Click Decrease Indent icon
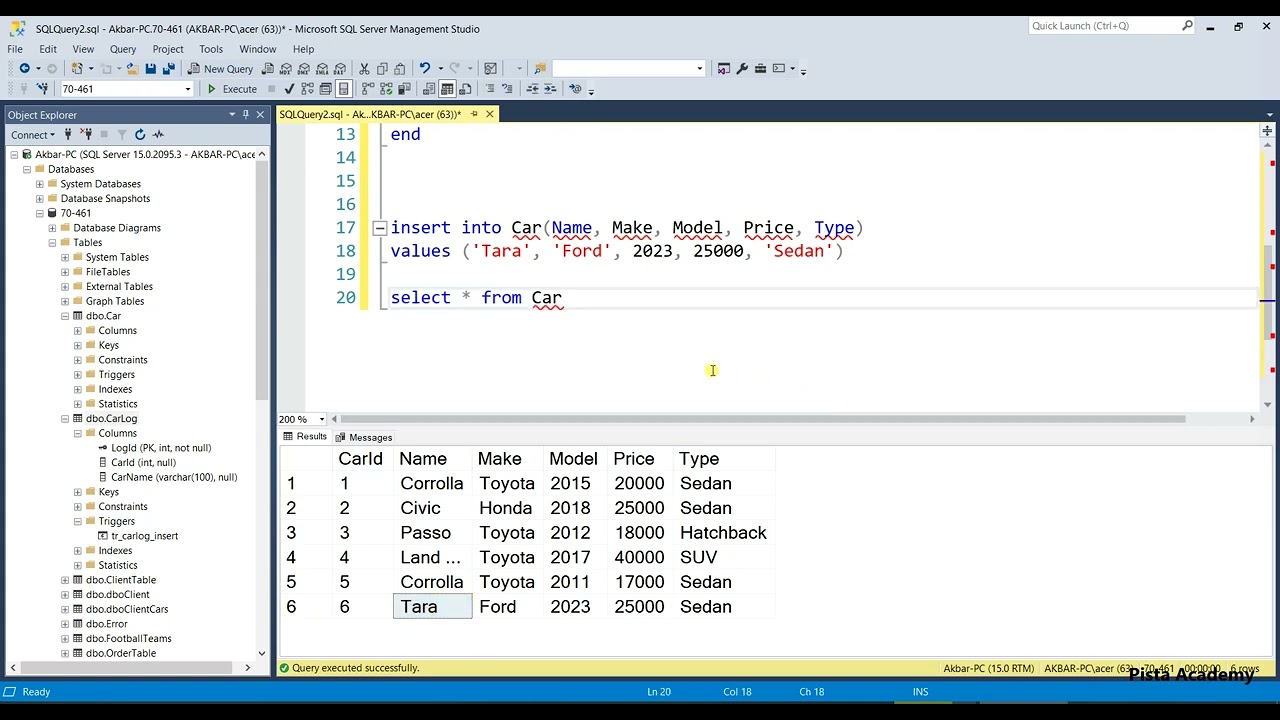1280x720 pixels. (533, 89)
